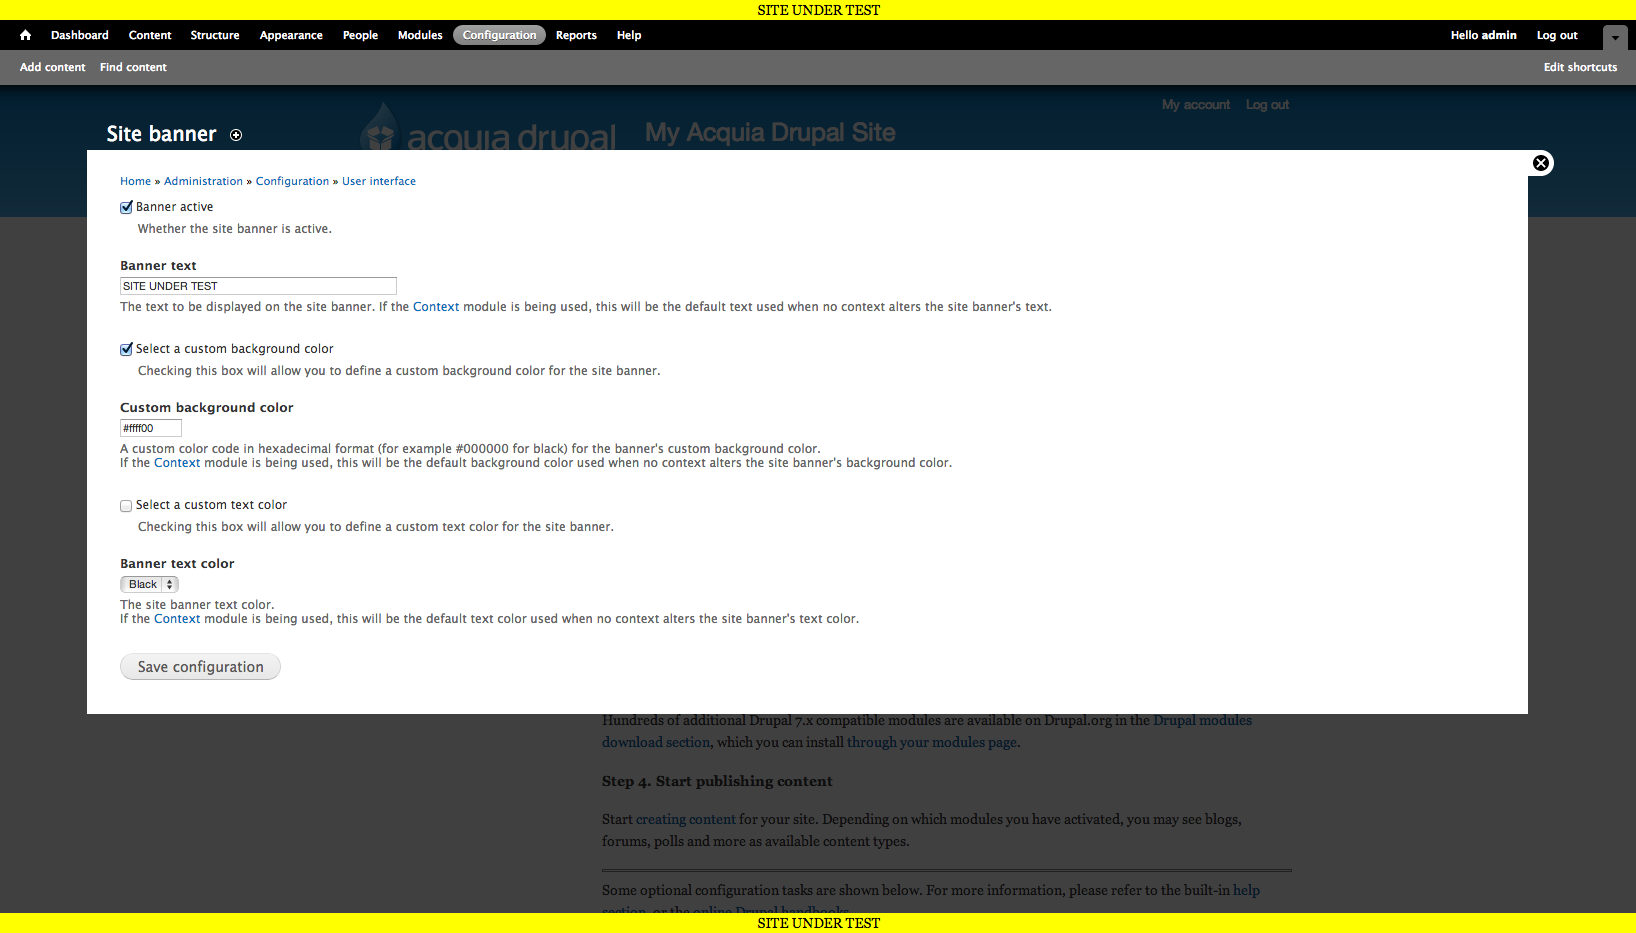
Task: Toggle the toolbar drawer arrow icon
Action: [x=1615, y=37]
